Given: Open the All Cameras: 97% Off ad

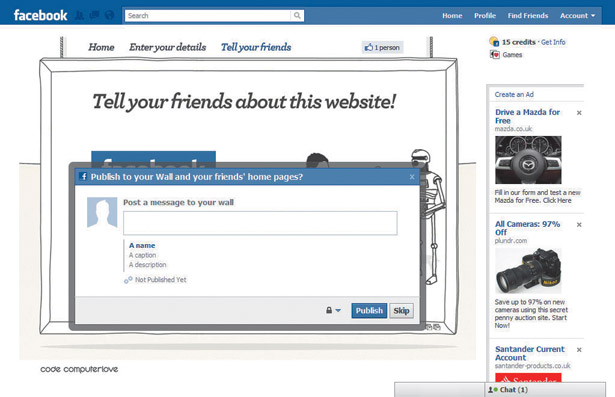Looking at the screenshot, I should coord(527,228).
